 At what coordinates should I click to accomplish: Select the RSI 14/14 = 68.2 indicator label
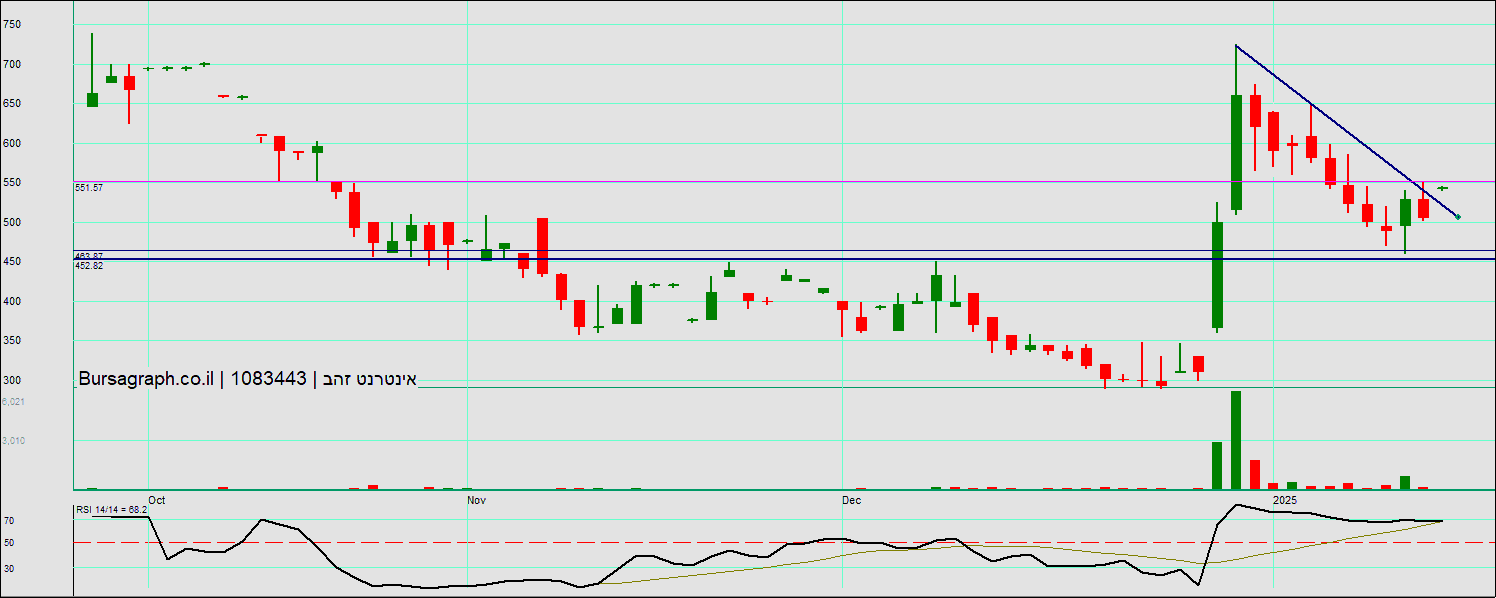click(112, 510)
